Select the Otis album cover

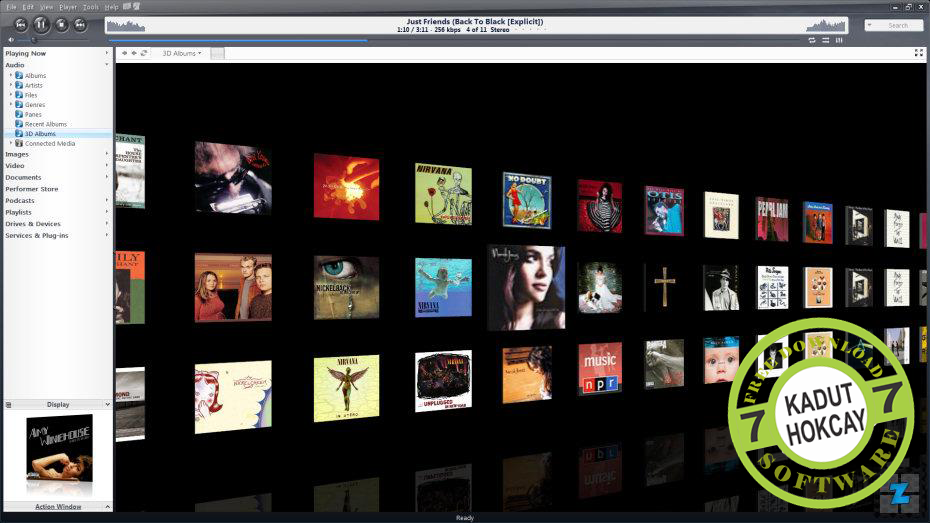click(x=664, y=211)
